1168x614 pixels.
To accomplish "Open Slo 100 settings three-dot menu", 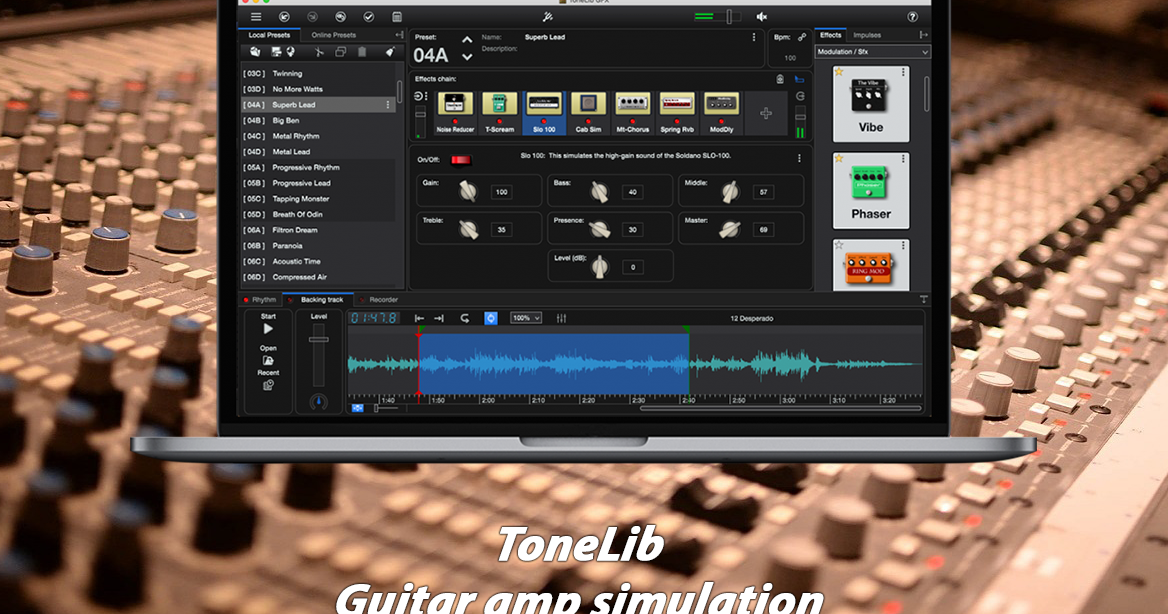I will [799, 159].
